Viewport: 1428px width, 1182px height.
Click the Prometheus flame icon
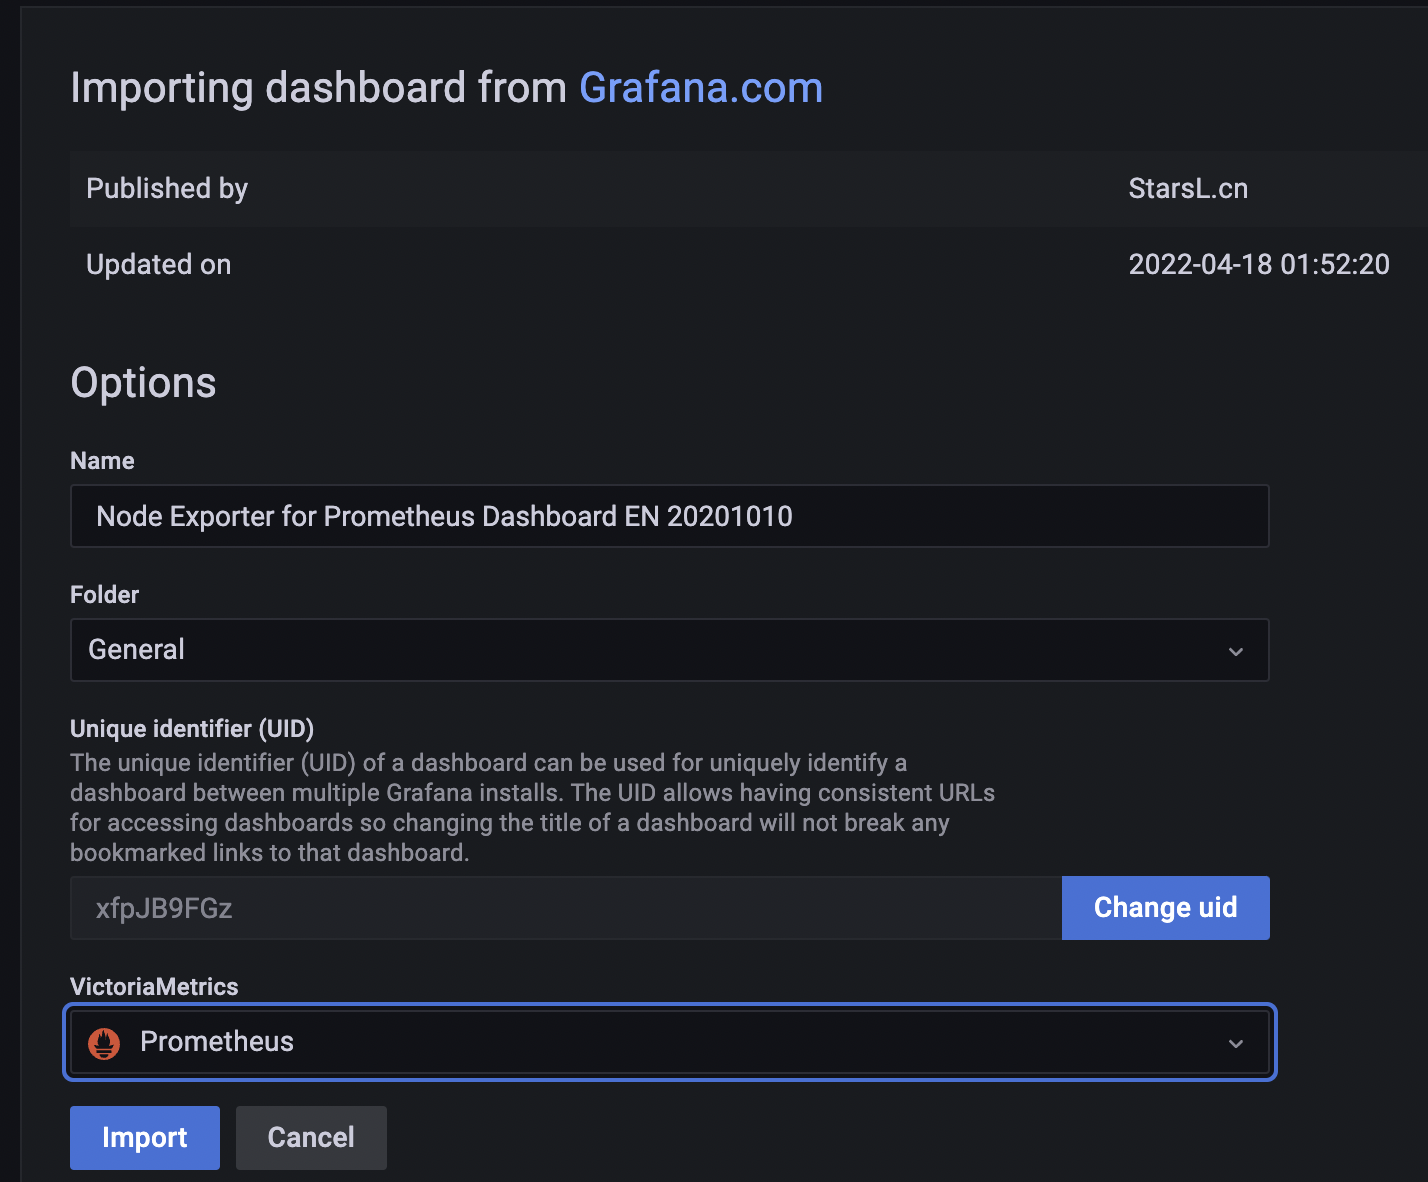[x=104, y=1043]
